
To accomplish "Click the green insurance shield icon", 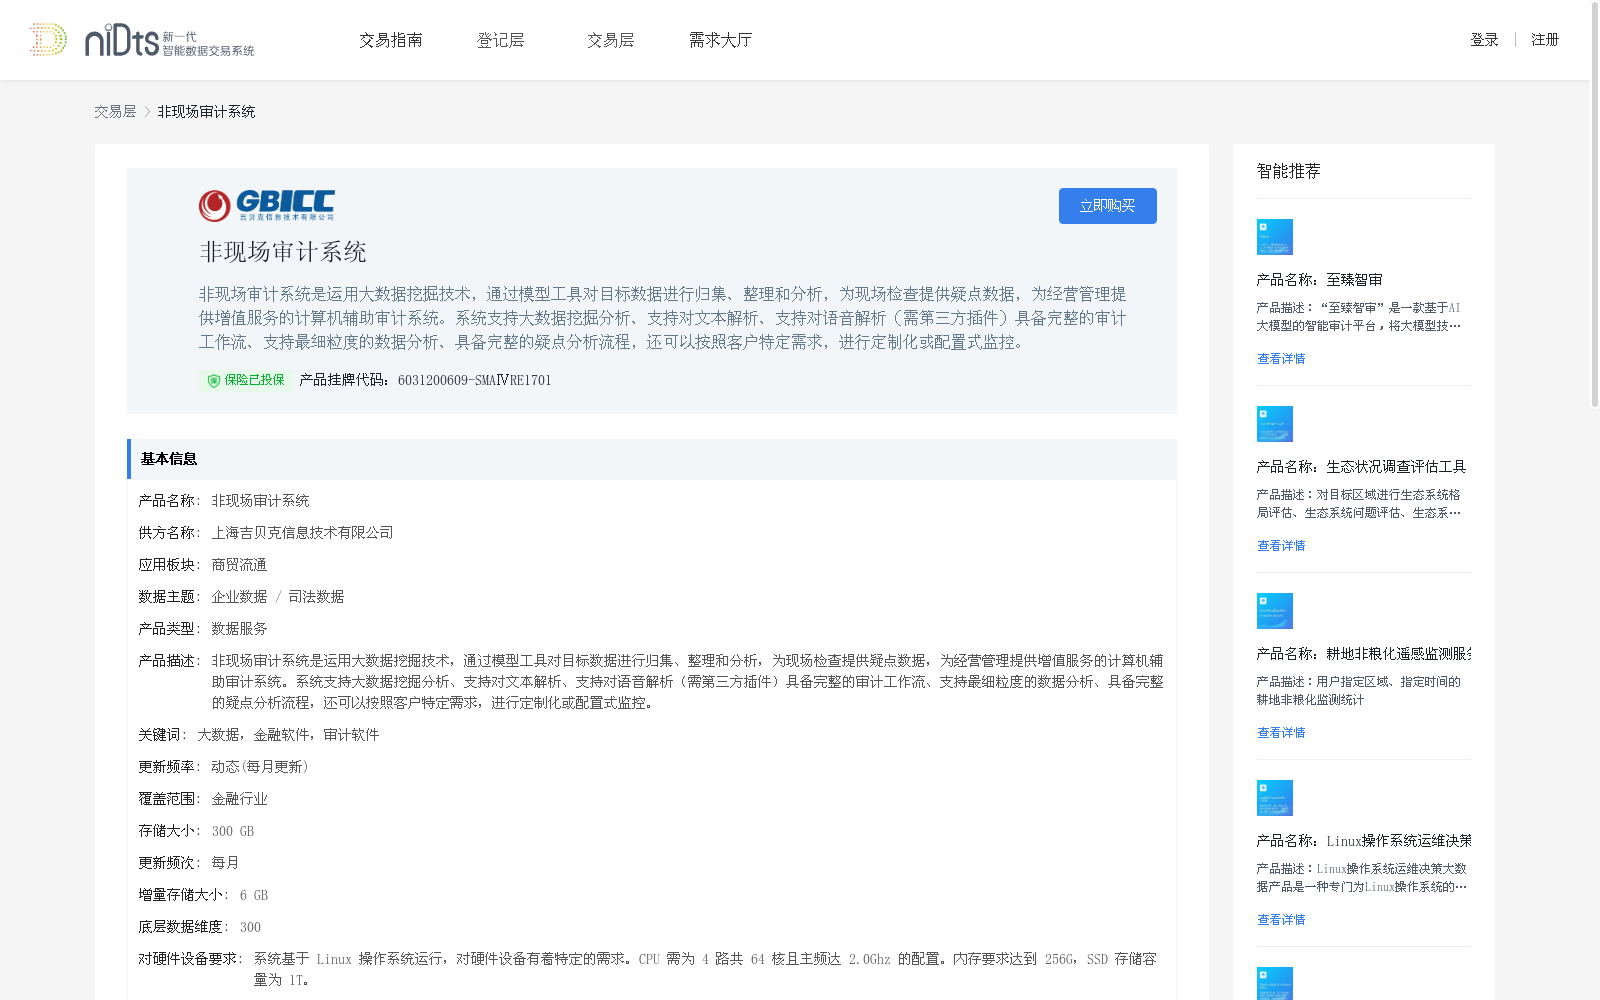I will click(213, 380).
